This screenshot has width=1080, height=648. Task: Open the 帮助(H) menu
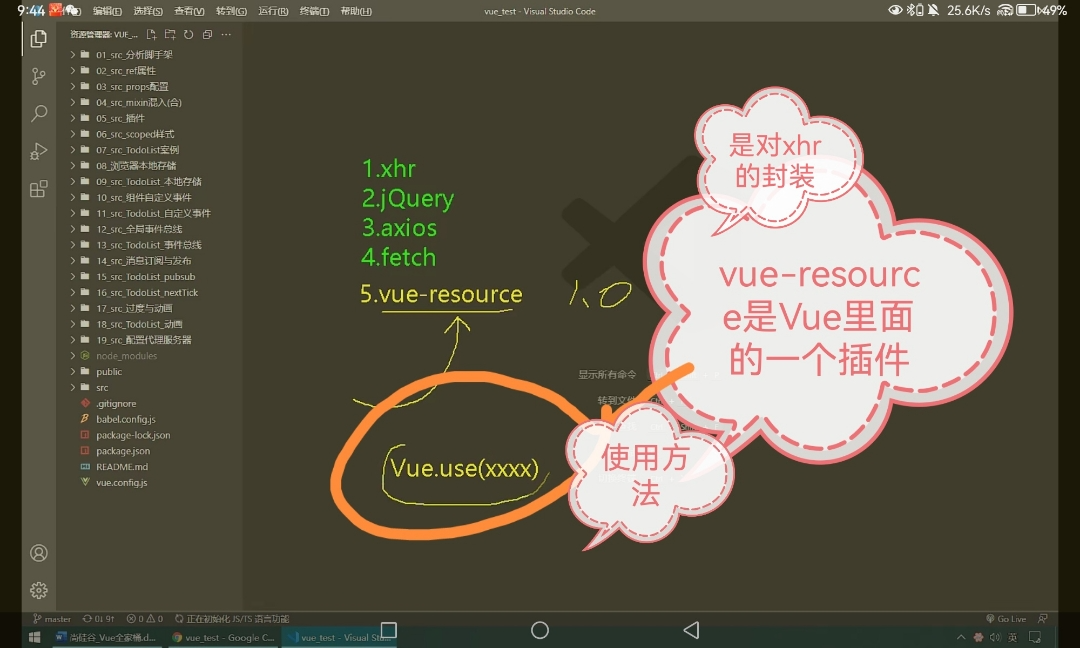click(x=356, y=11)
